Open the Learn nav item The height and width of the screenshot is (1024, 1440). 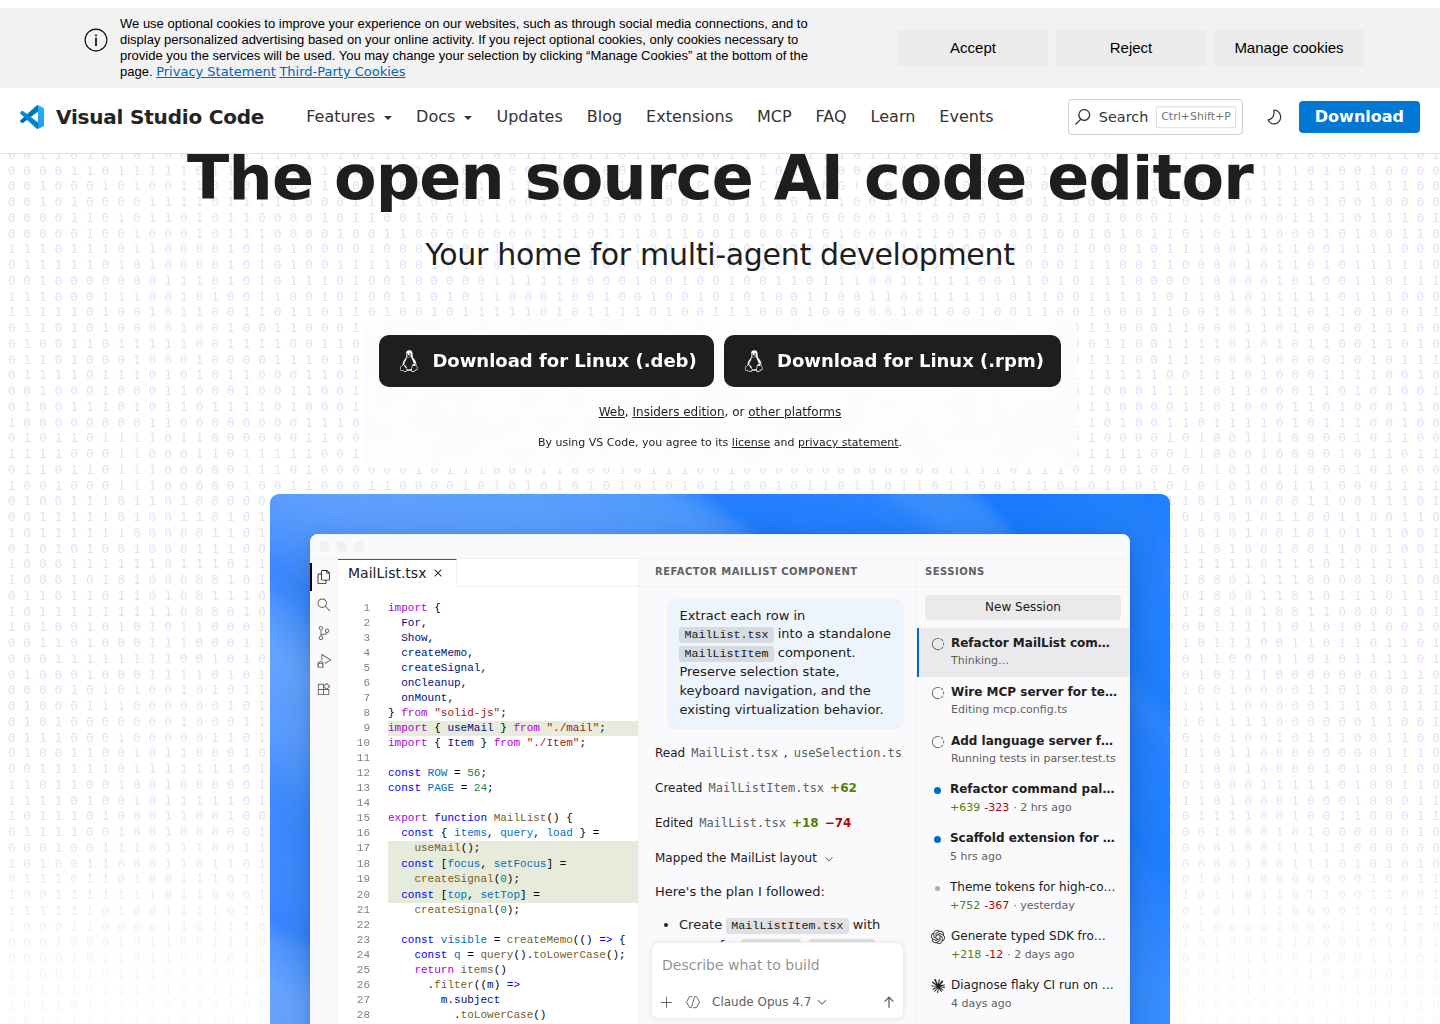point(892,117)
